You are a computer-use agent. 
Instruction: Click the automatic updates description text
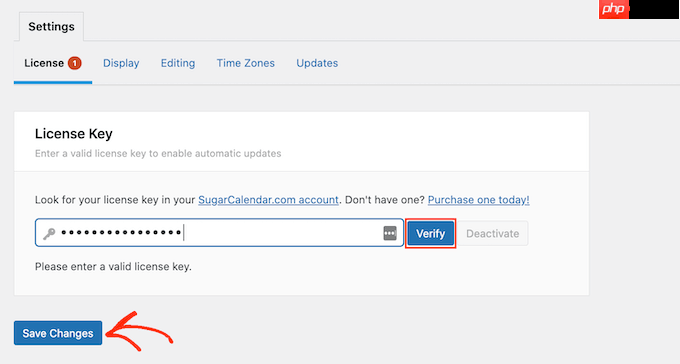pyautogui.click(x=158, y=154)
